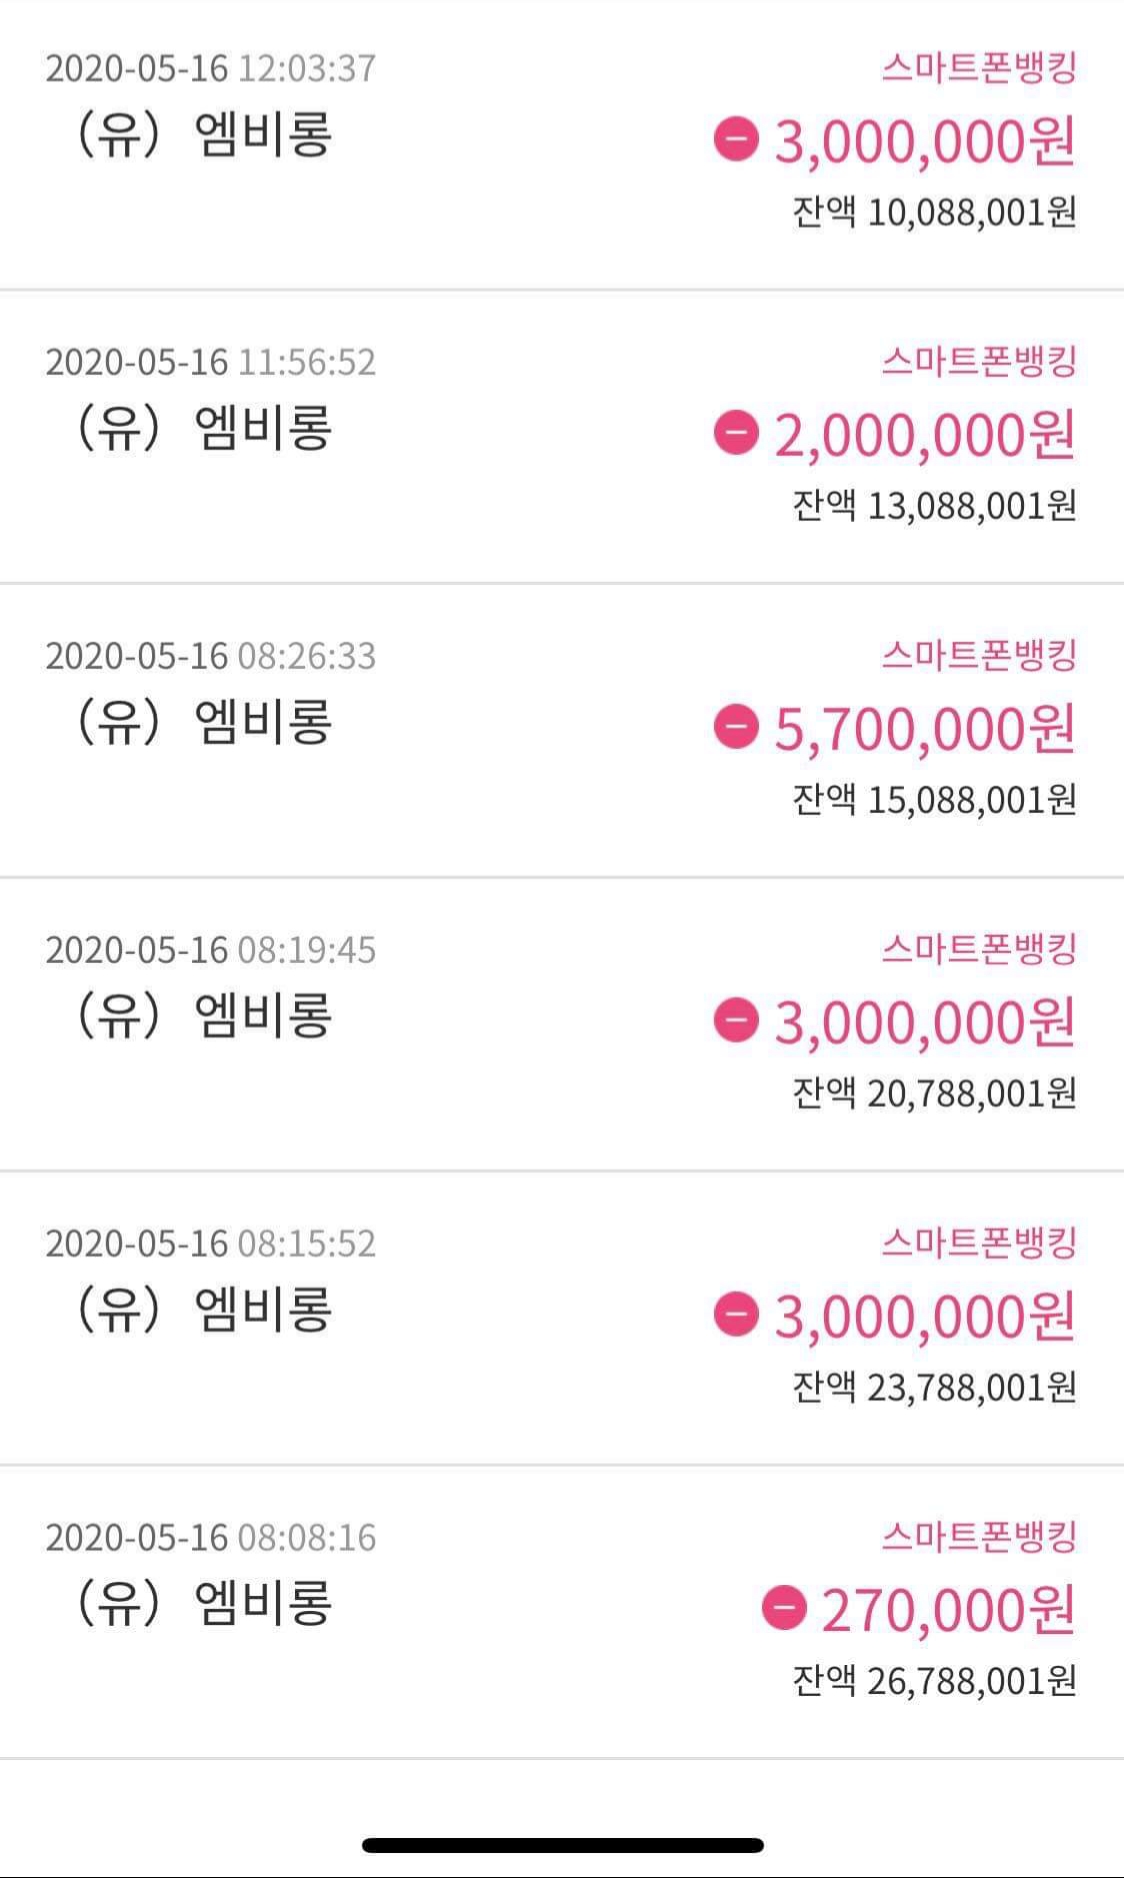Tap the 2,000,000원 withdrawal amount

(925, 434)
